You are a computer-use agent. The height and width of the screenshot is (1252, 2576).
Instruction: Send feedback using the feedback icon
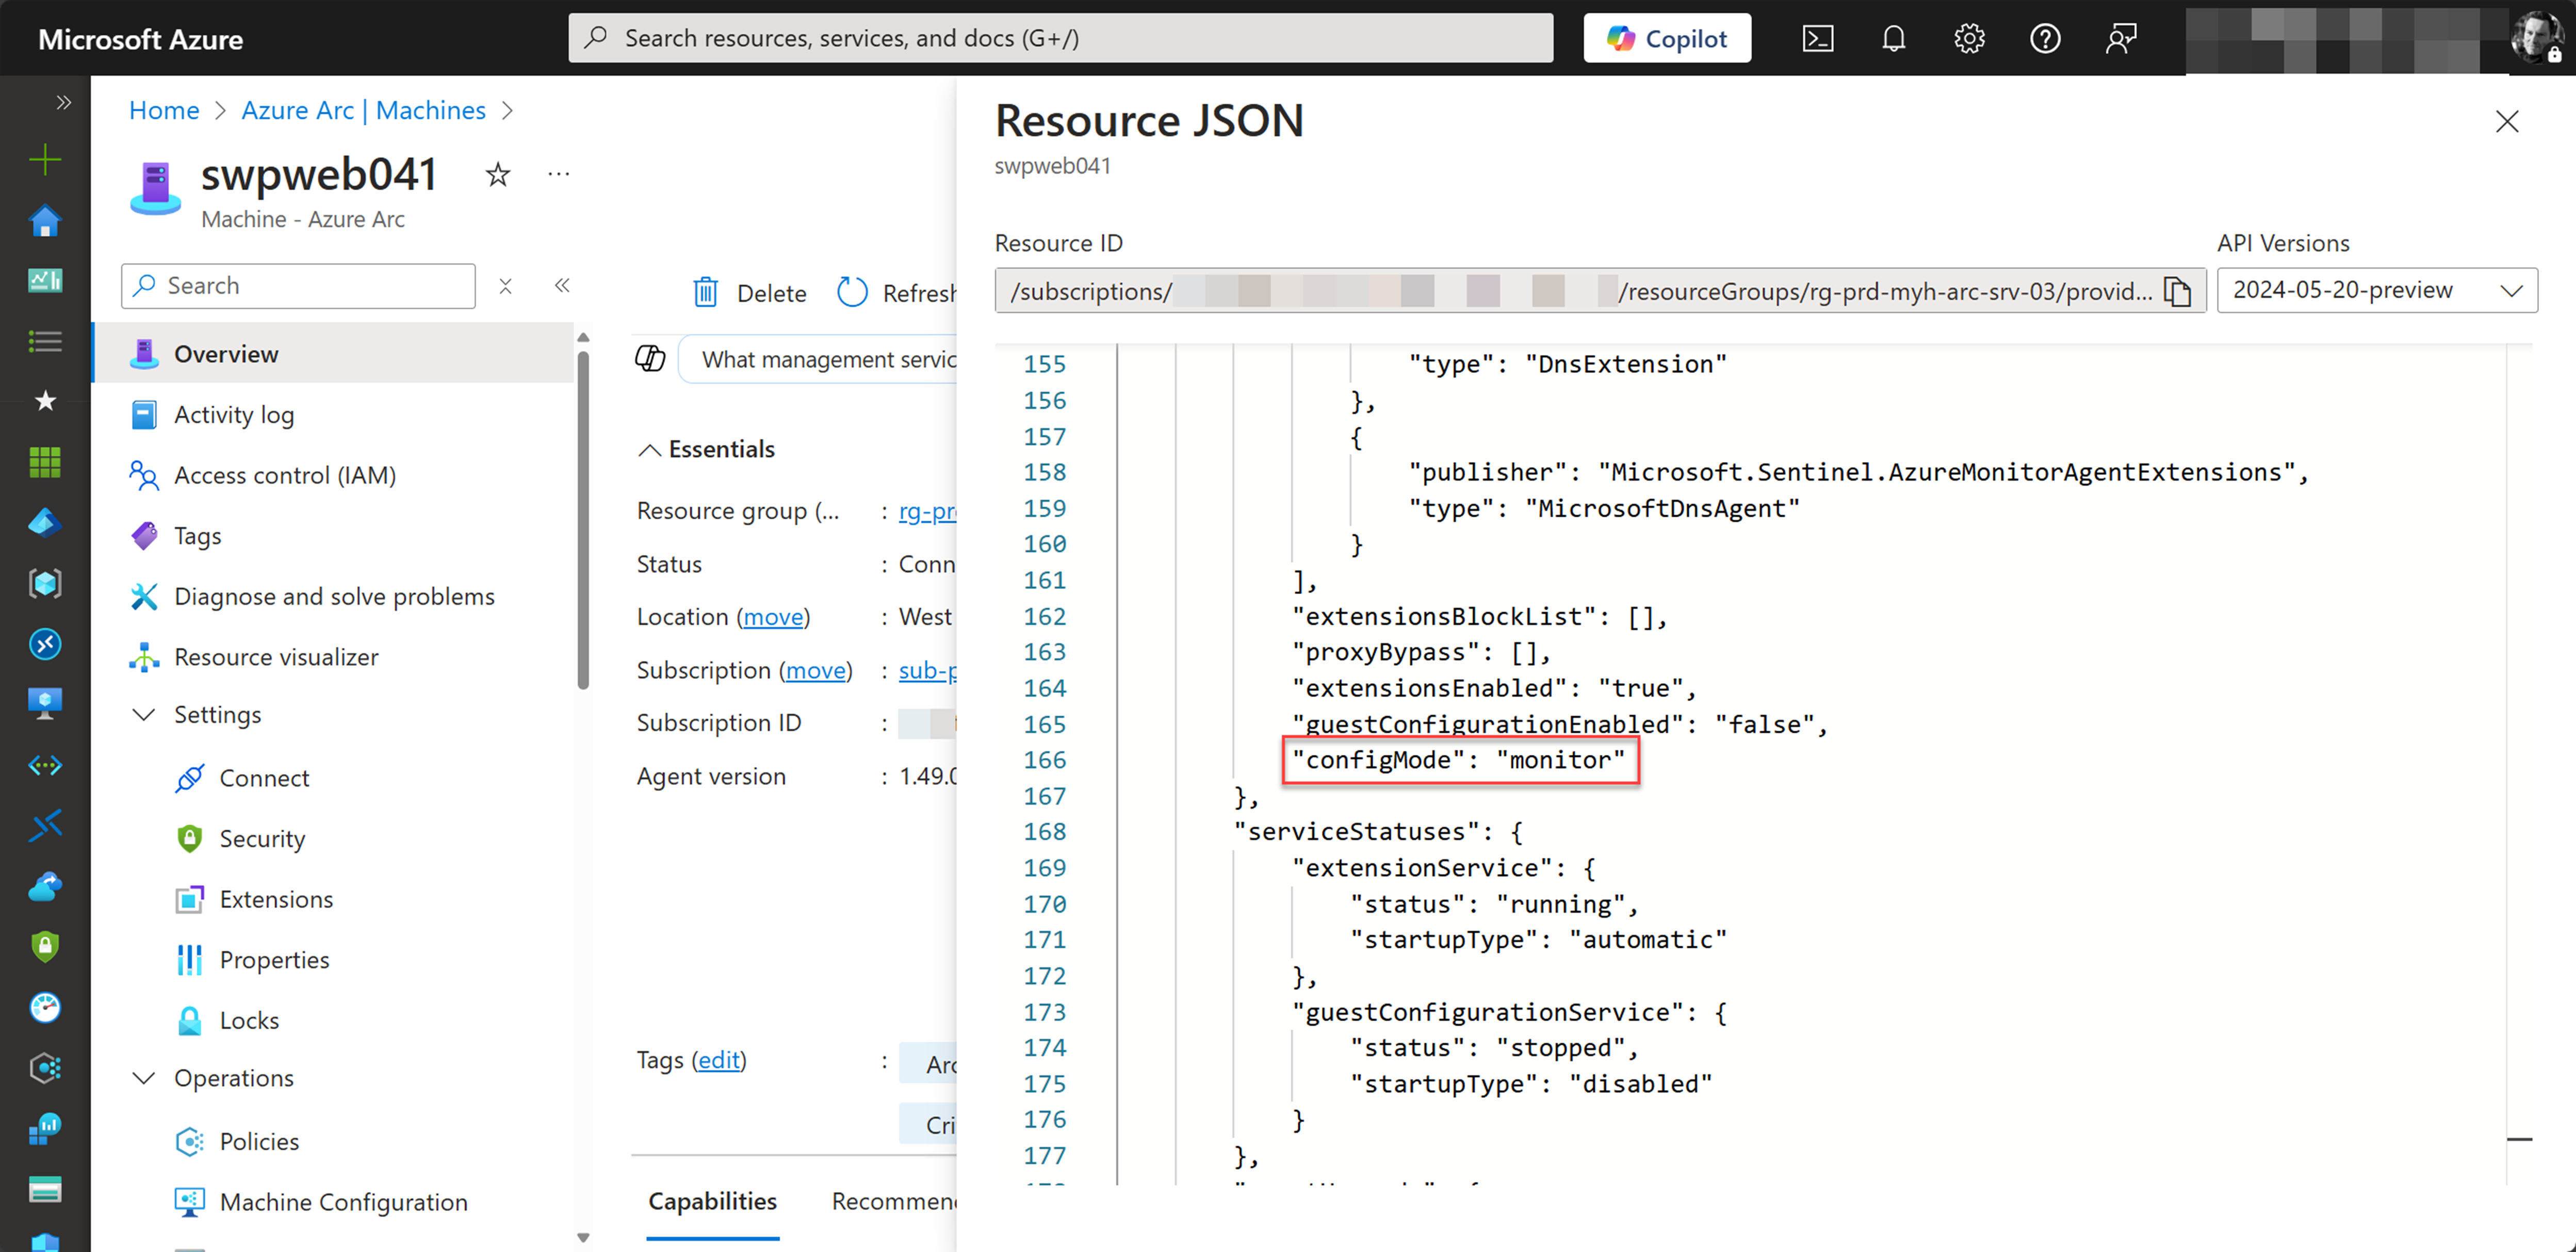(2121, 38)
